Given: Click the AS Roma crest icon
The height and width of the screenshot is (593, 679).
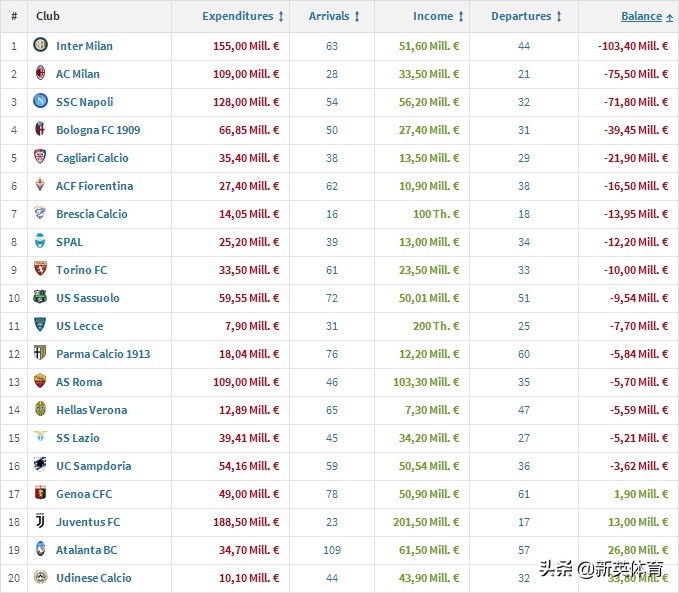Looking at the screenshot, I should tap(41, 382).
